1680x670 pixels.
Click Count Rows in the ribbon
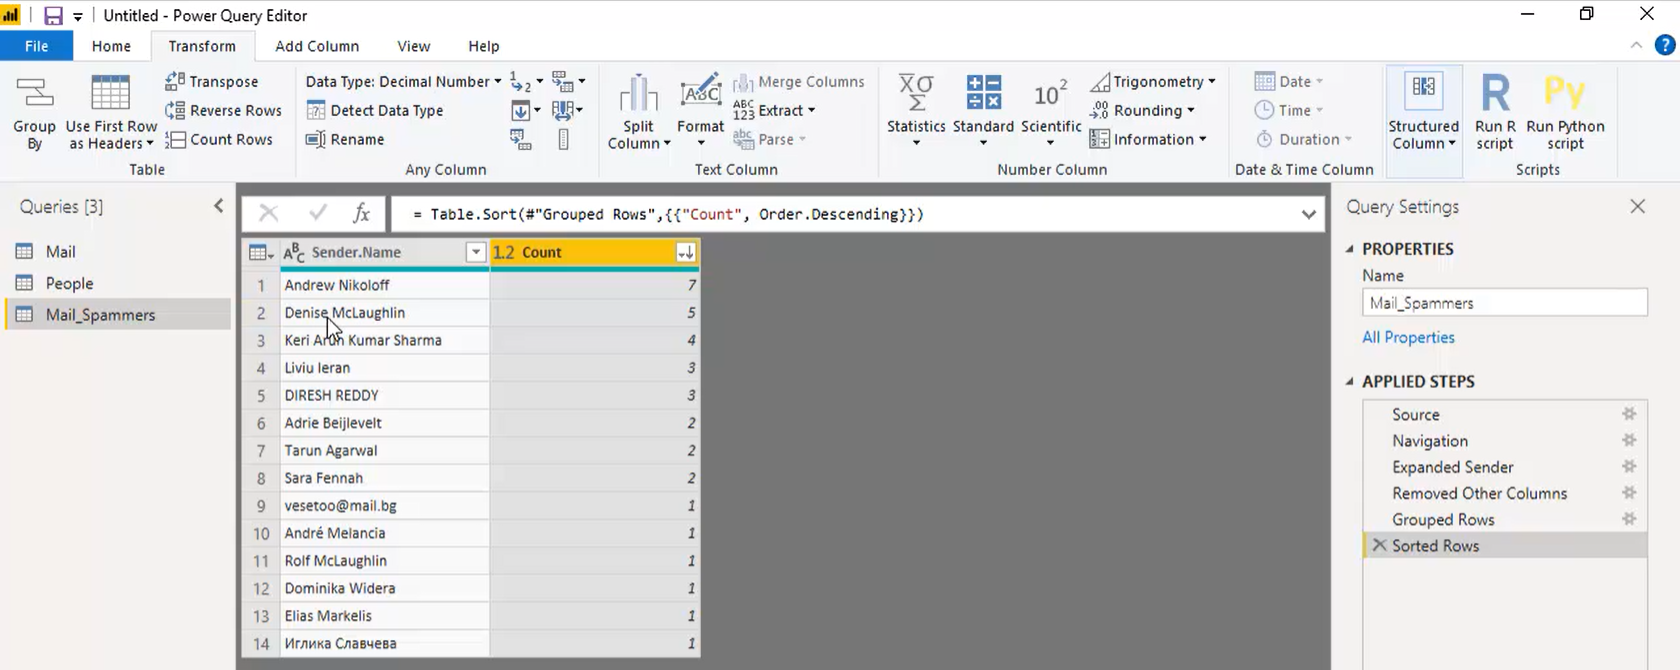[219, 139]
